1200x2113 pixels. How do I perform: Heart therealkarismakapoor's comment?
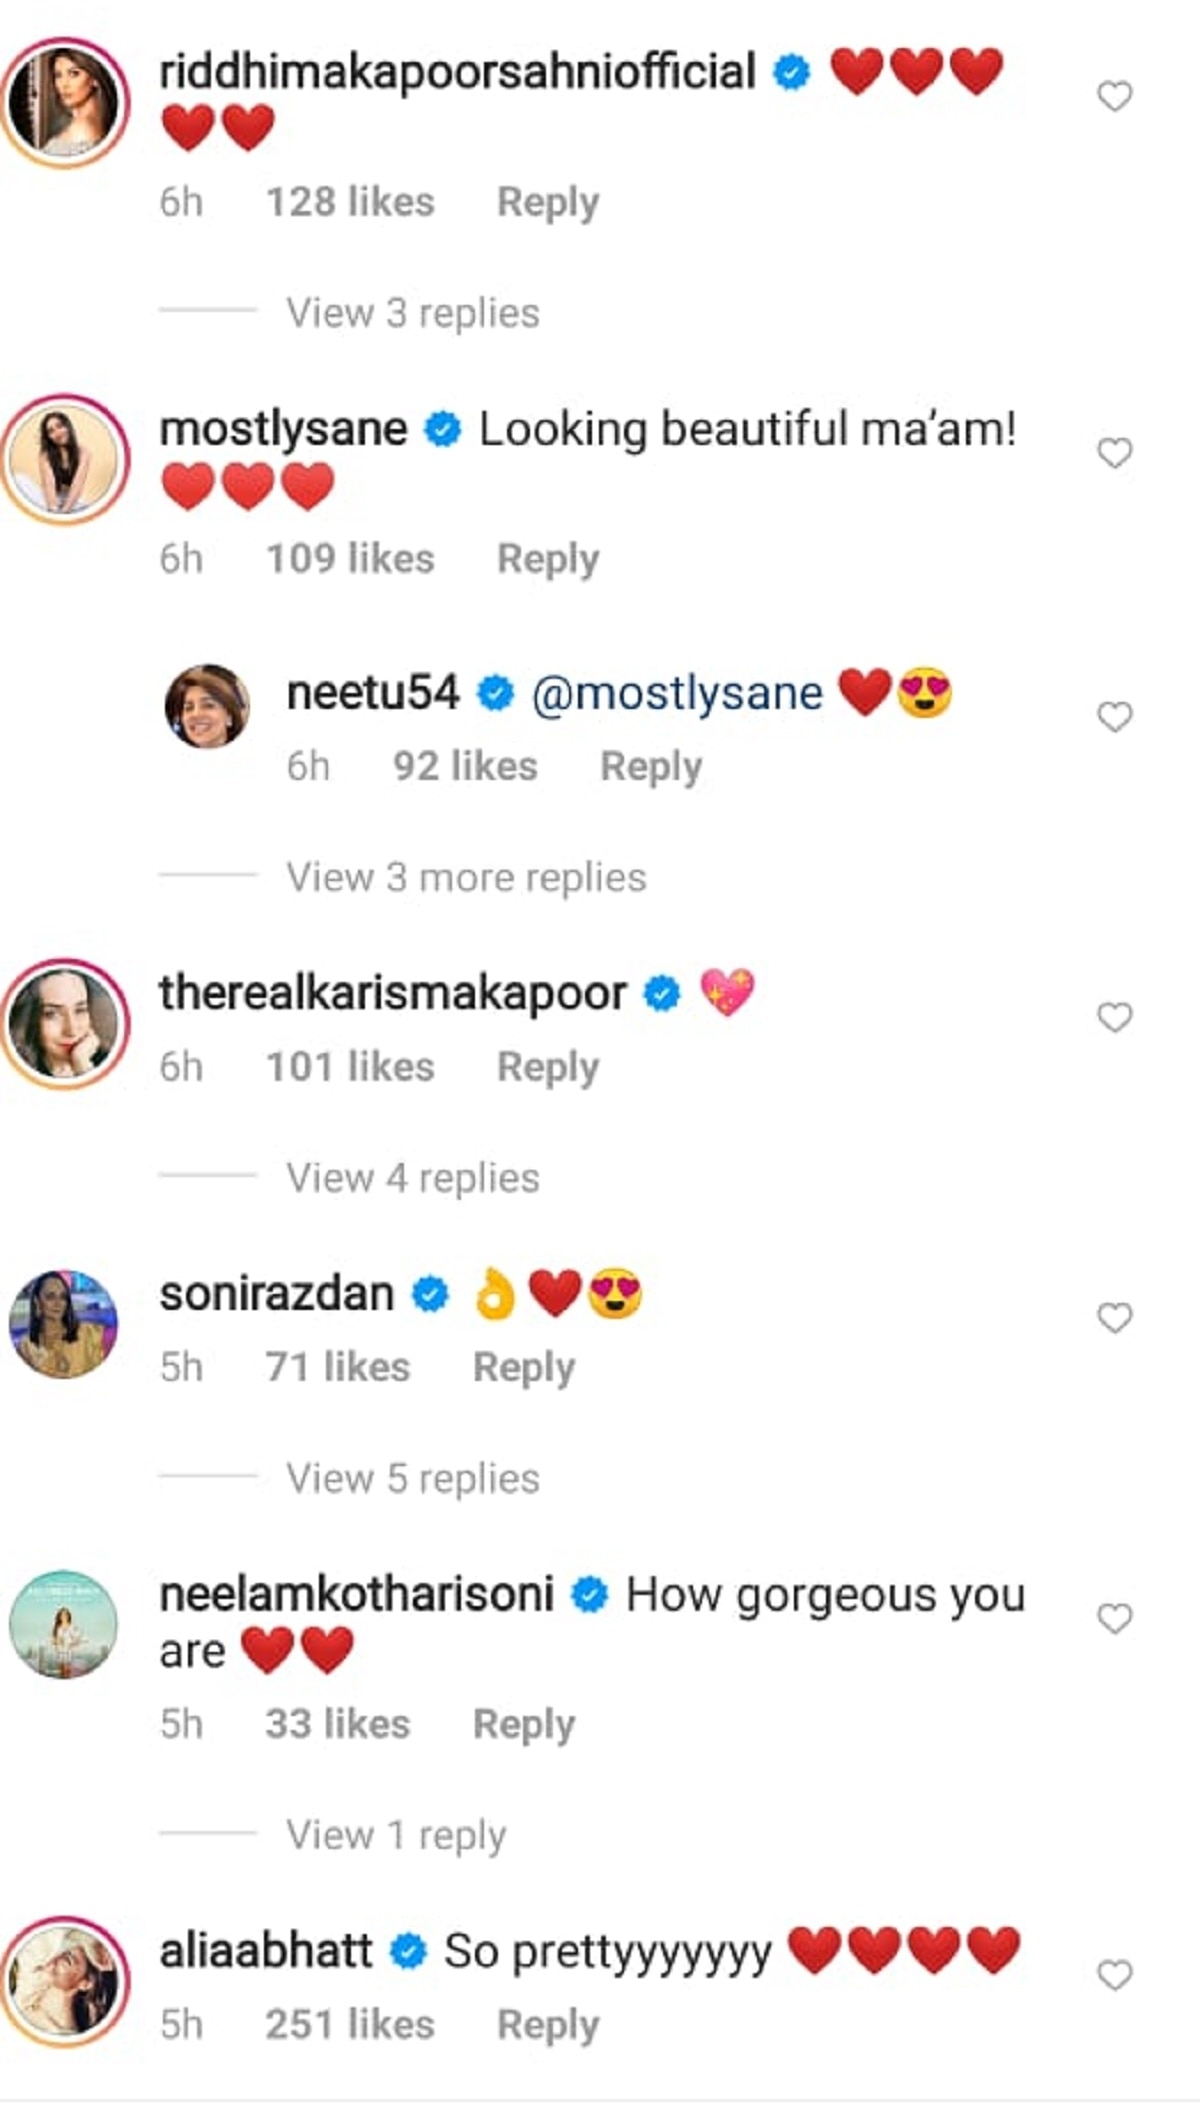click(x=1114, y=1017)
